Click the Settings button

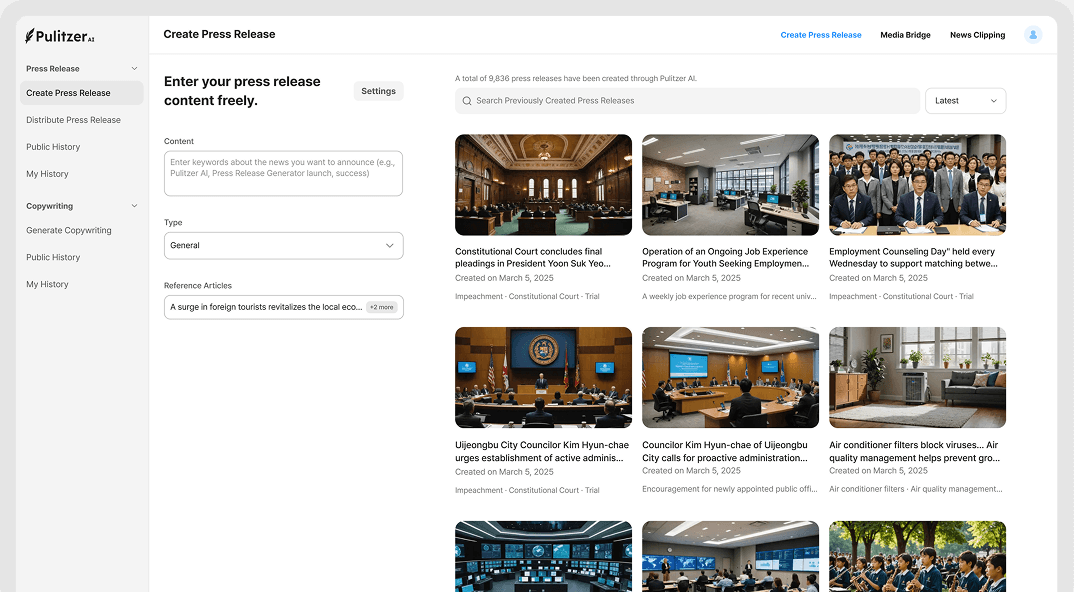378,91
